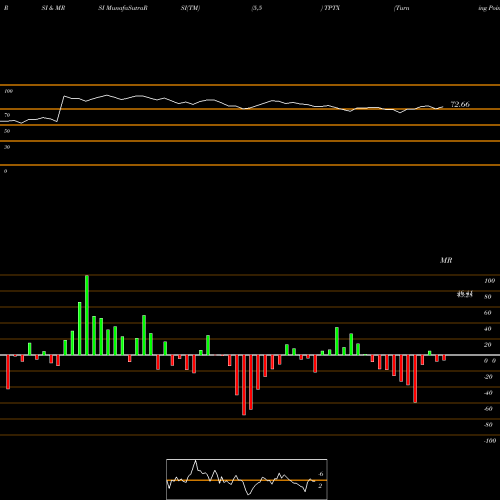The image size is (500, 500).
Task: Click the MR axis label -60
Action: [x=488, y=409]
